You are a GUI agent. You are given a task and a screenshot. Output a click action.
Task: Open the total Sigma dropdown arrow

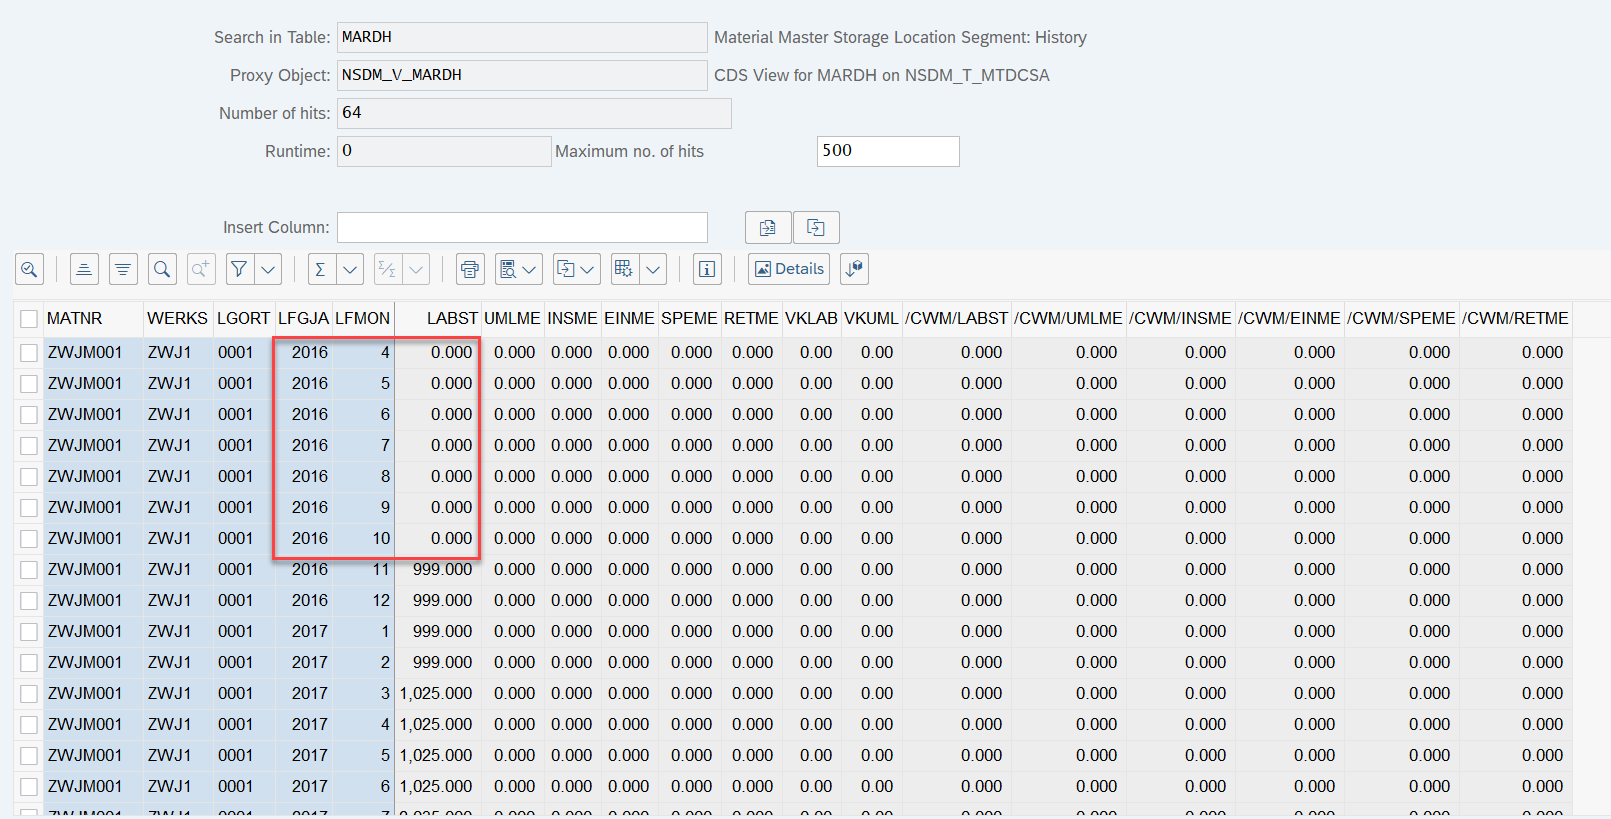click(x=350, y=269)
